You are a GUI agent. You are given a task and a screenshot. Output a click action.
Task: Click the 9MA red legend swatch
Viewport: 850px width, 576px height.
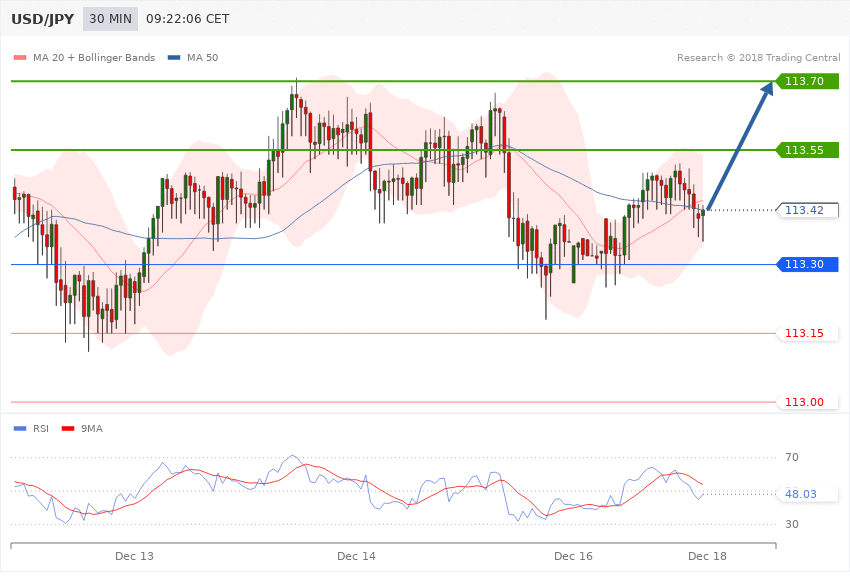click(x=68, y=429)
